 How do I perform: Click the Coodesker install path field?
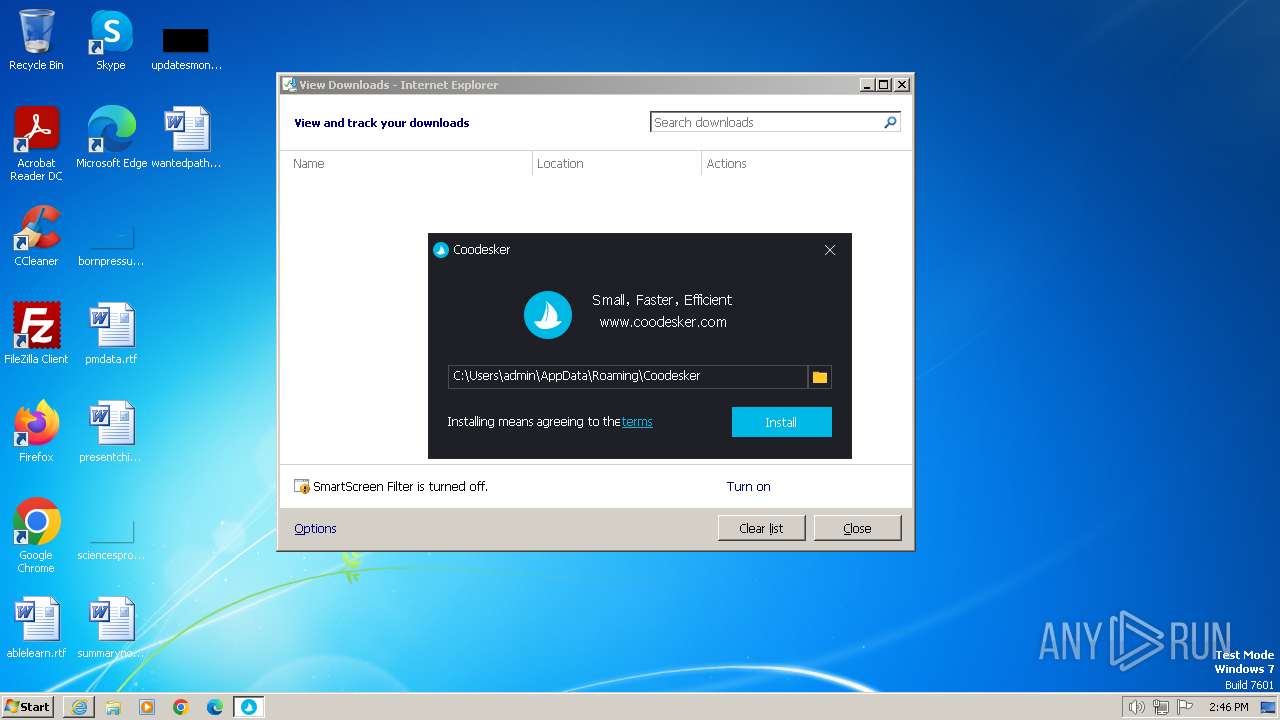628,376
